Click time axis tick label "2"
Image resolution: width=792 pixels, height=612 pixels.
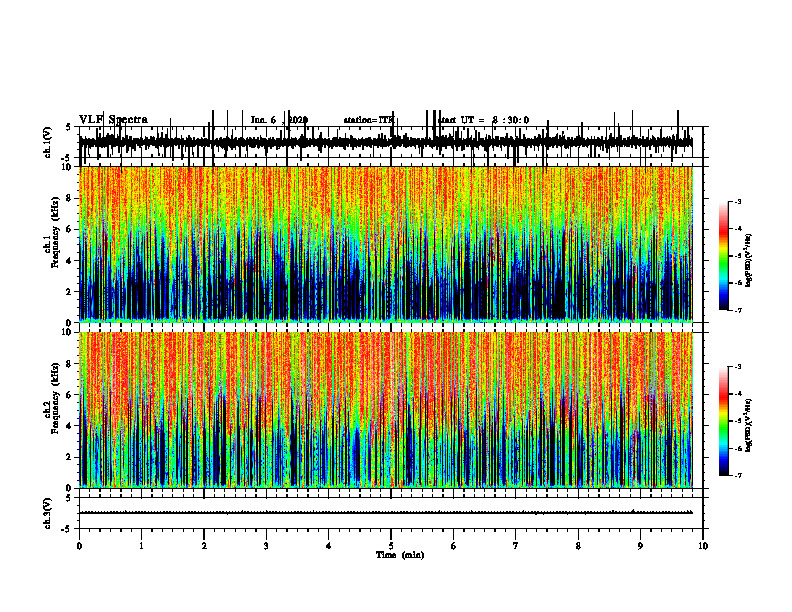click(204, 546)
